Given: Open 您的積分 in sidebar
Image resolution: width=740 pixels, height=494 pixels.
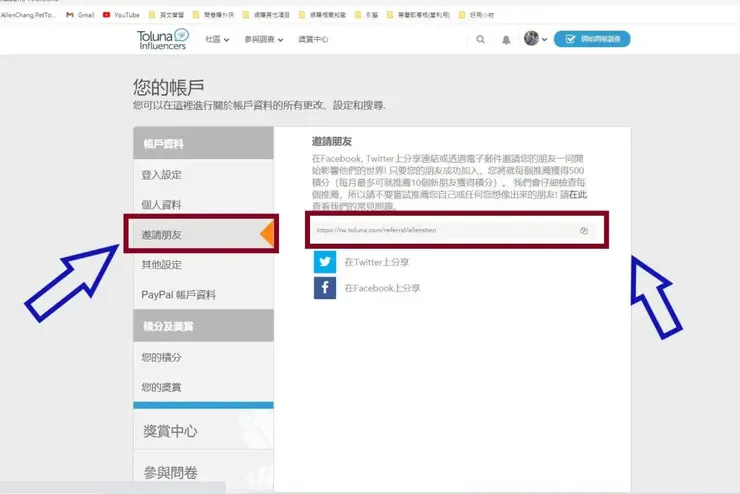Looking at the screenshot, I should pos(203,357).
